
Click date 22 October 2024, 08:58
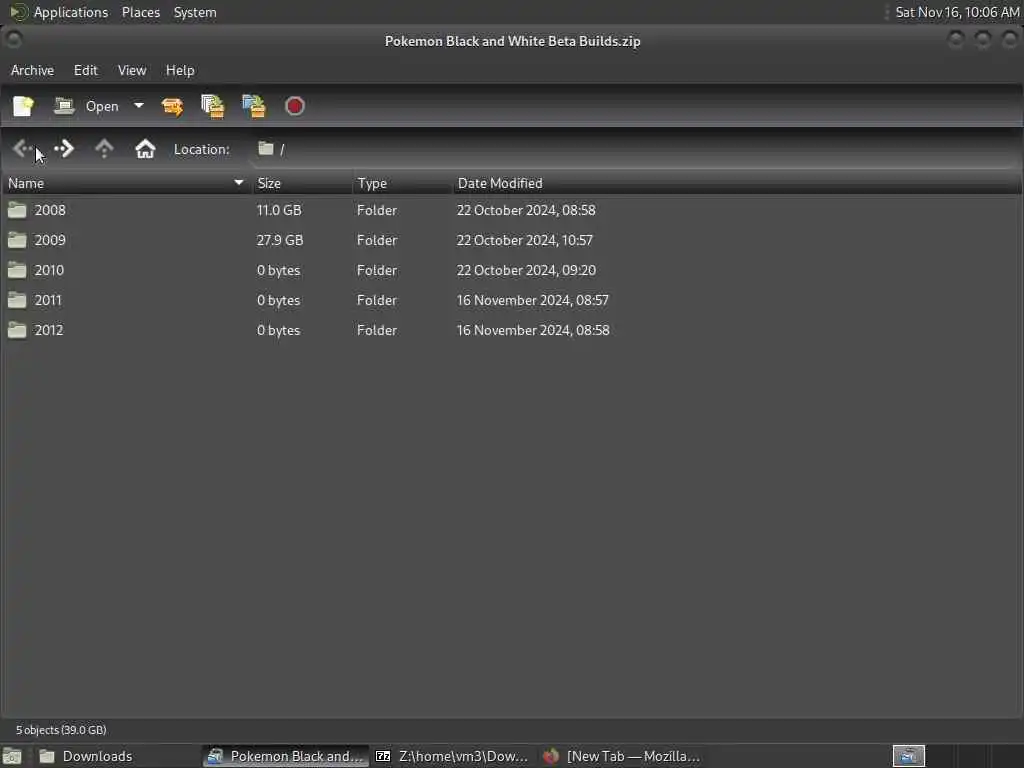(526, 210)
